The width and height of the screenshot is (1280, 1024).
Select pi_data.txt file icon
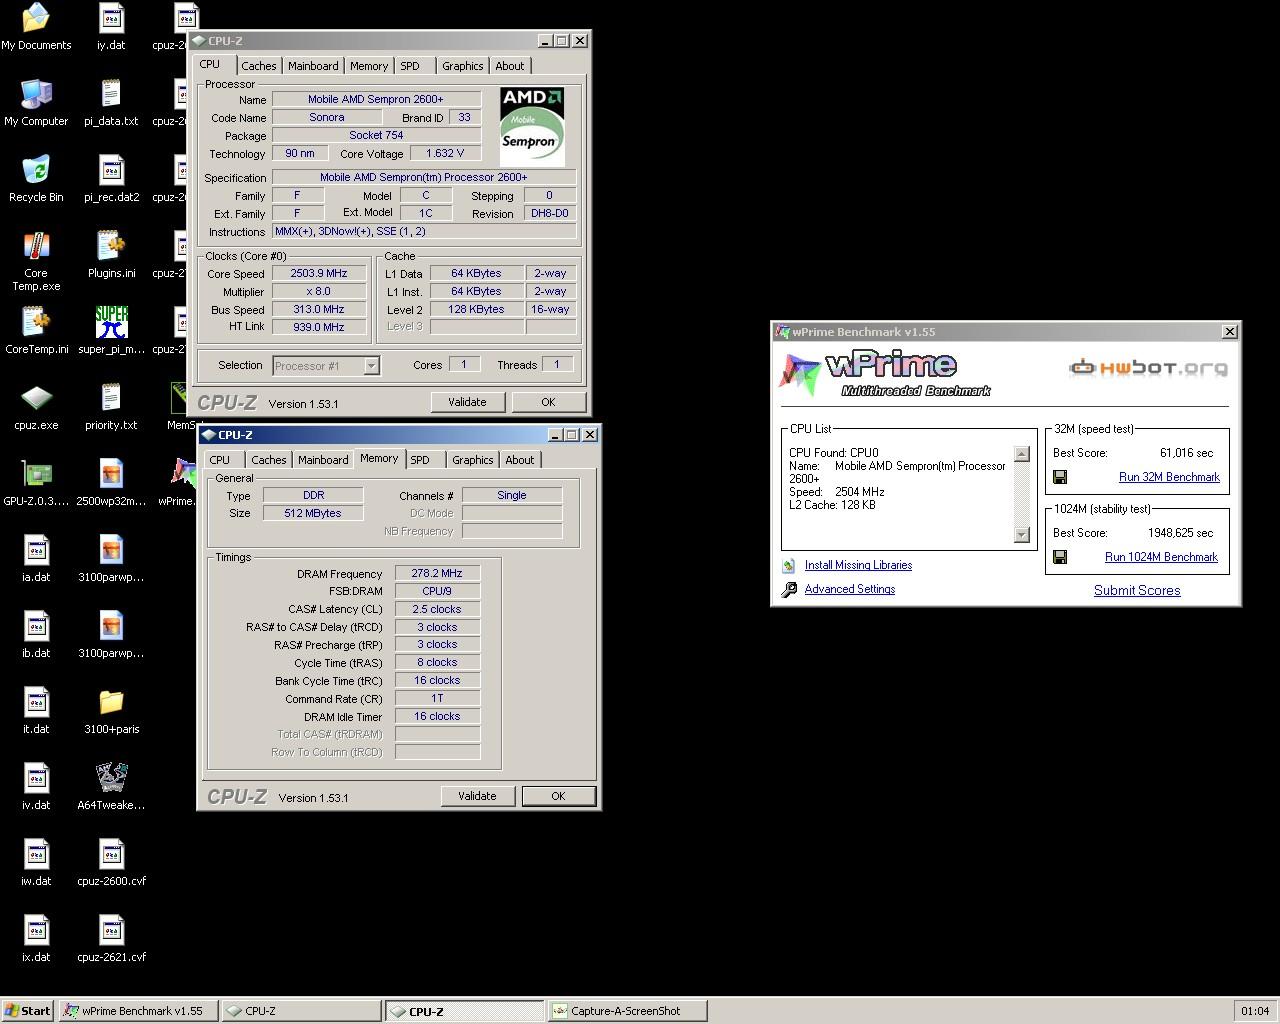click(111, 102)
